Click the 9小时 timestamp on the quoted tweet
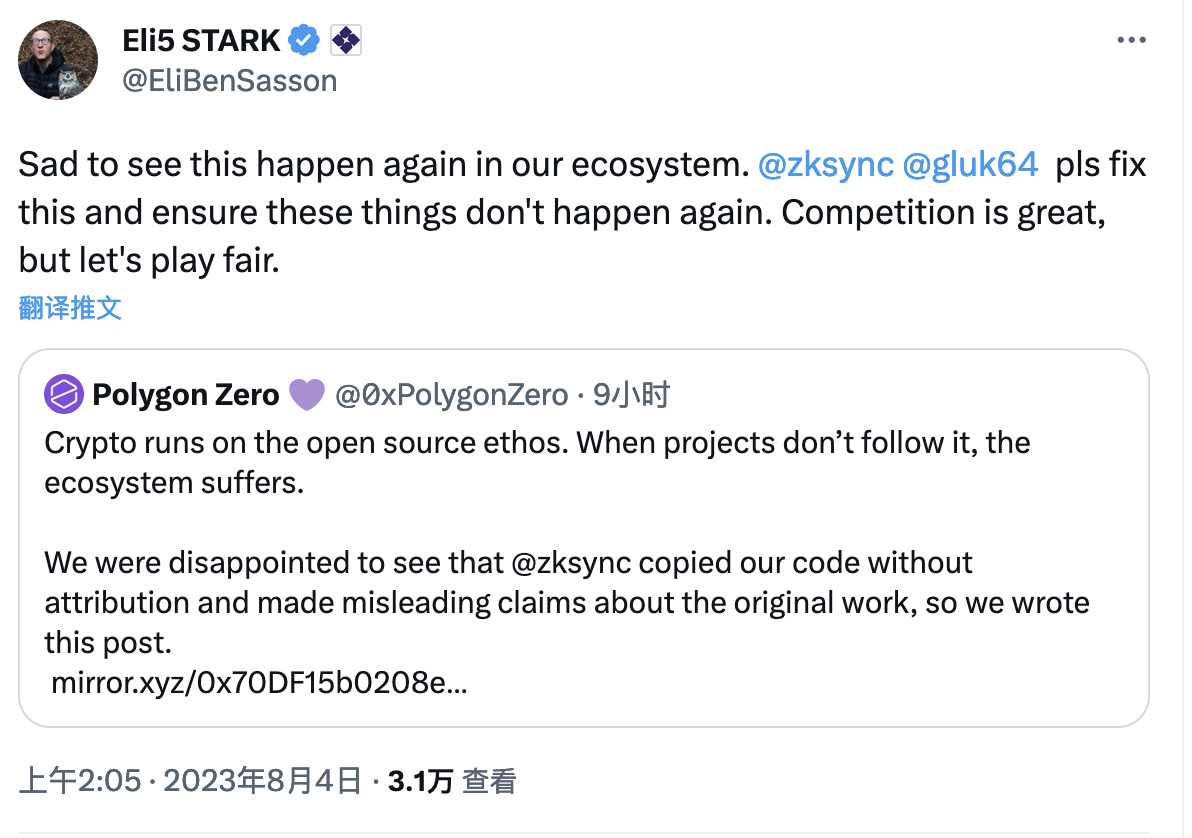Screen dimensions: 1192x838 630,396
